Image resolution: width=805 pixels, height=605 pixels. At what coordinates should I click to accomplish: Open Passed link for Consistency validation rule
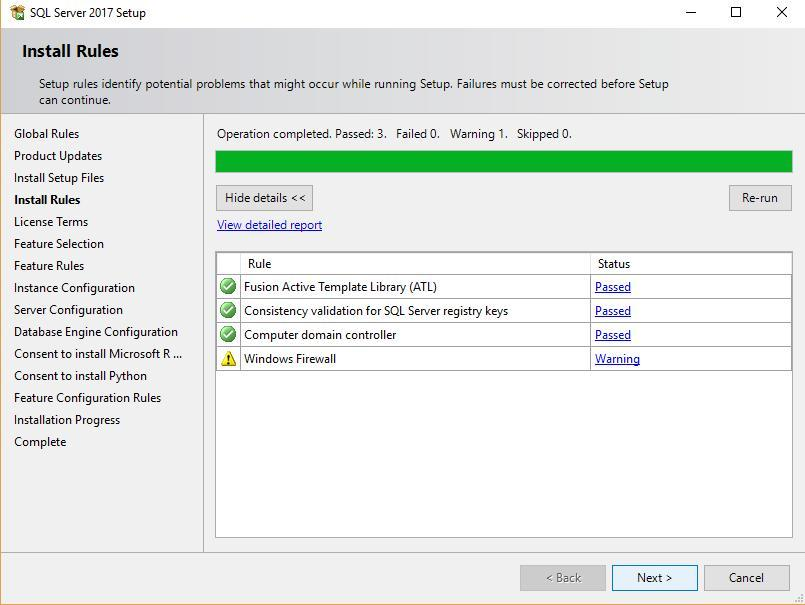[x=612, y=311]
